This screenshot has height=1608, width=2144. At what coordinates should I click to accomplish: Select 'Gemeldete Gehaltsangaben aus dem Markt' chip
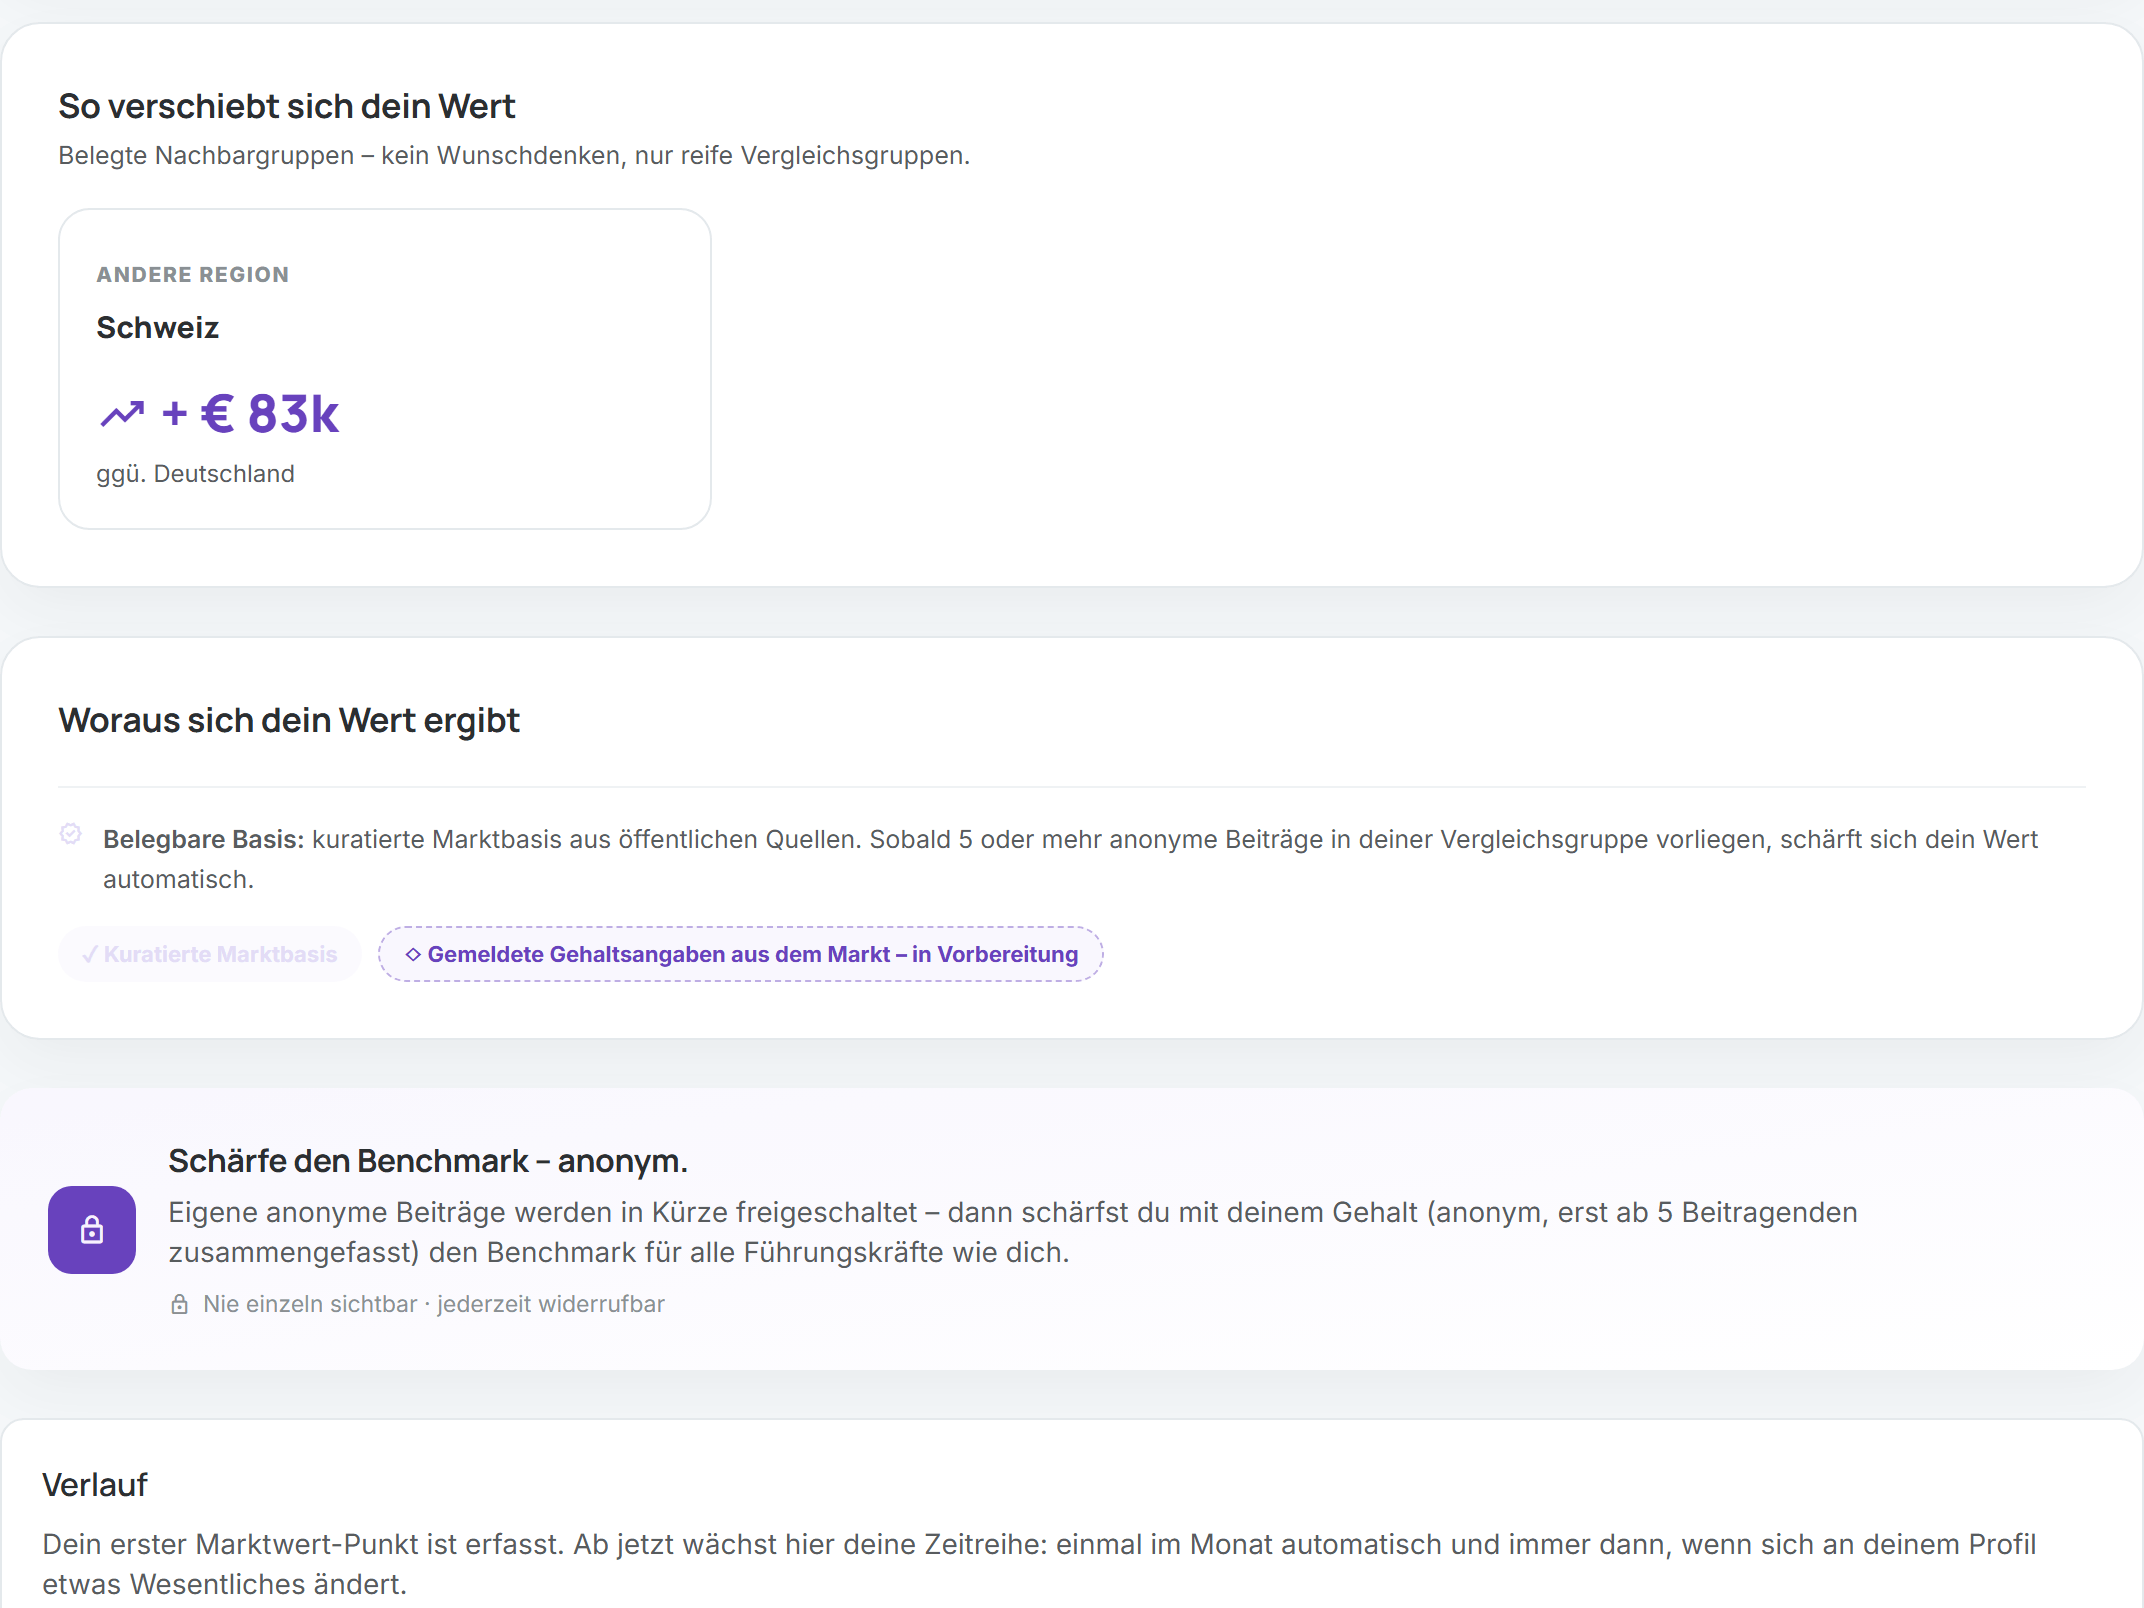[741, 954]
